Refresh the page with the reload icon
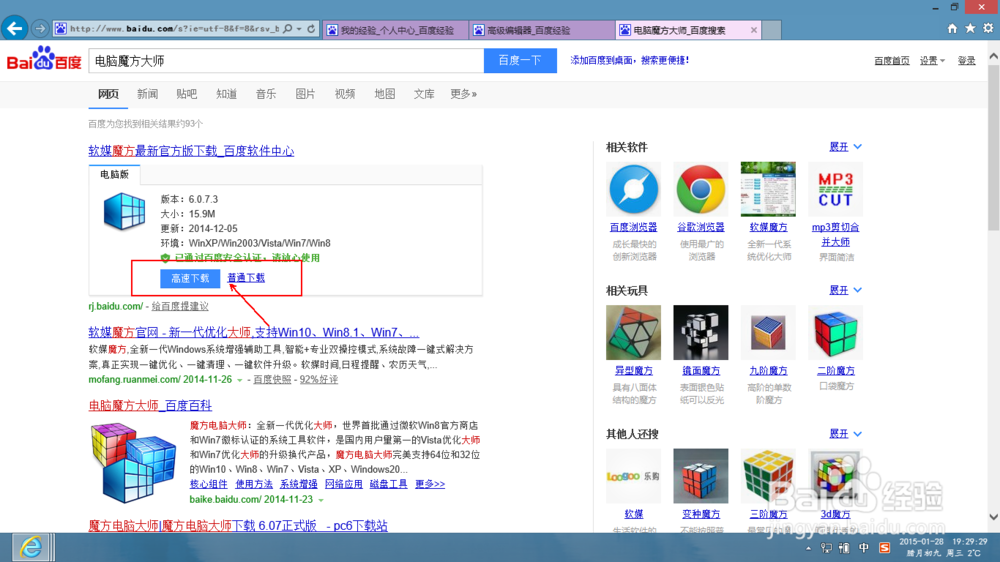1000x562 pixels. coord(311,29)
